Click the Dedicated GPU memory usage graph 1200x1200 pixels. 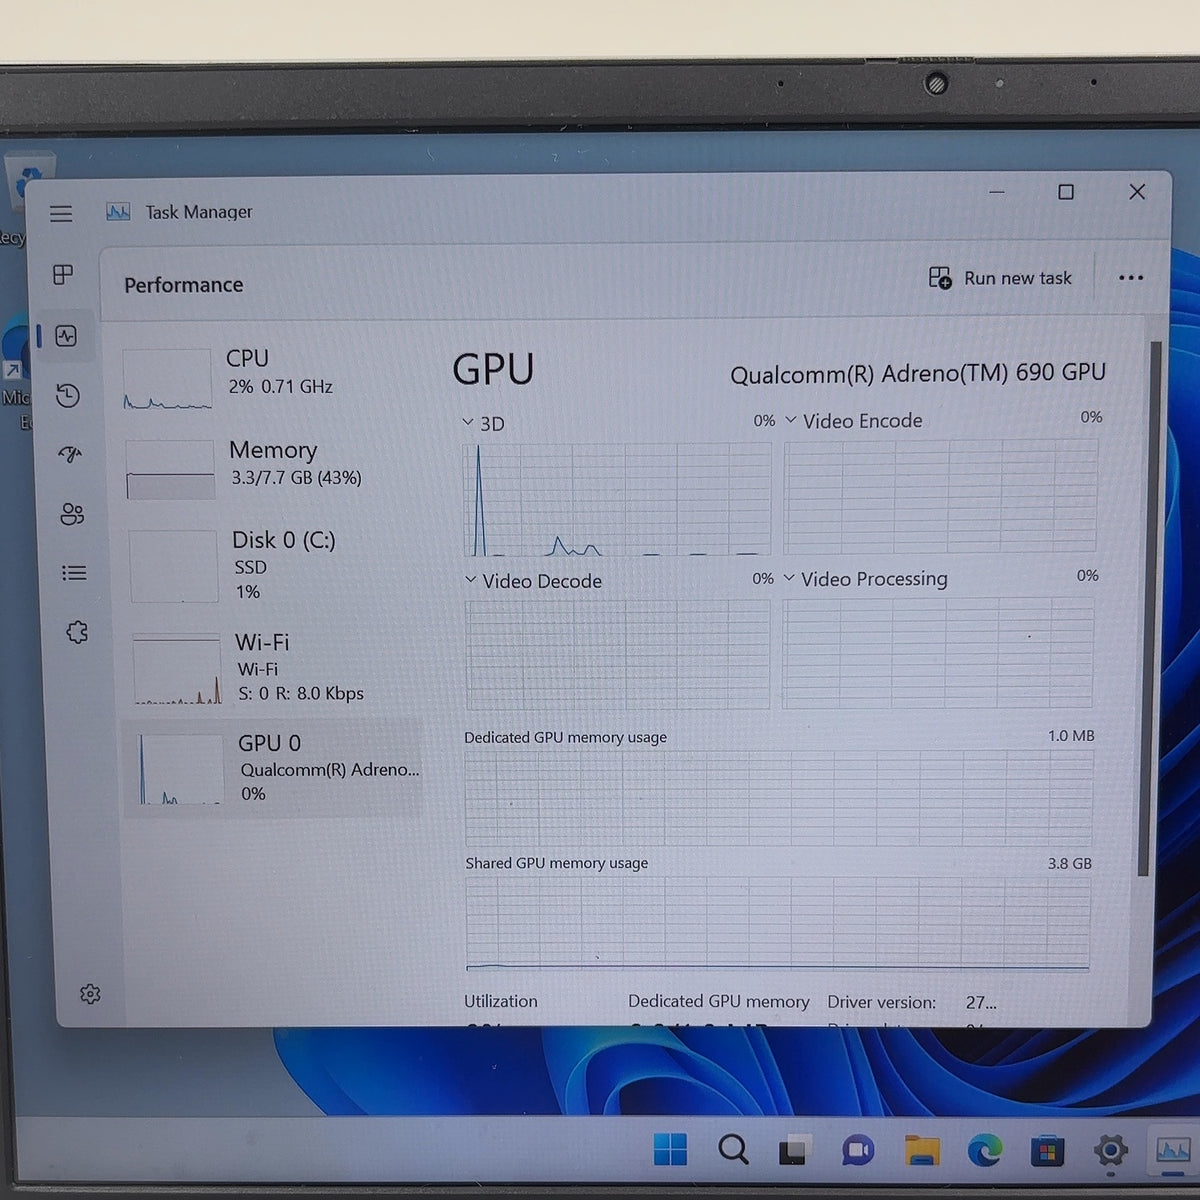point(779,798)
